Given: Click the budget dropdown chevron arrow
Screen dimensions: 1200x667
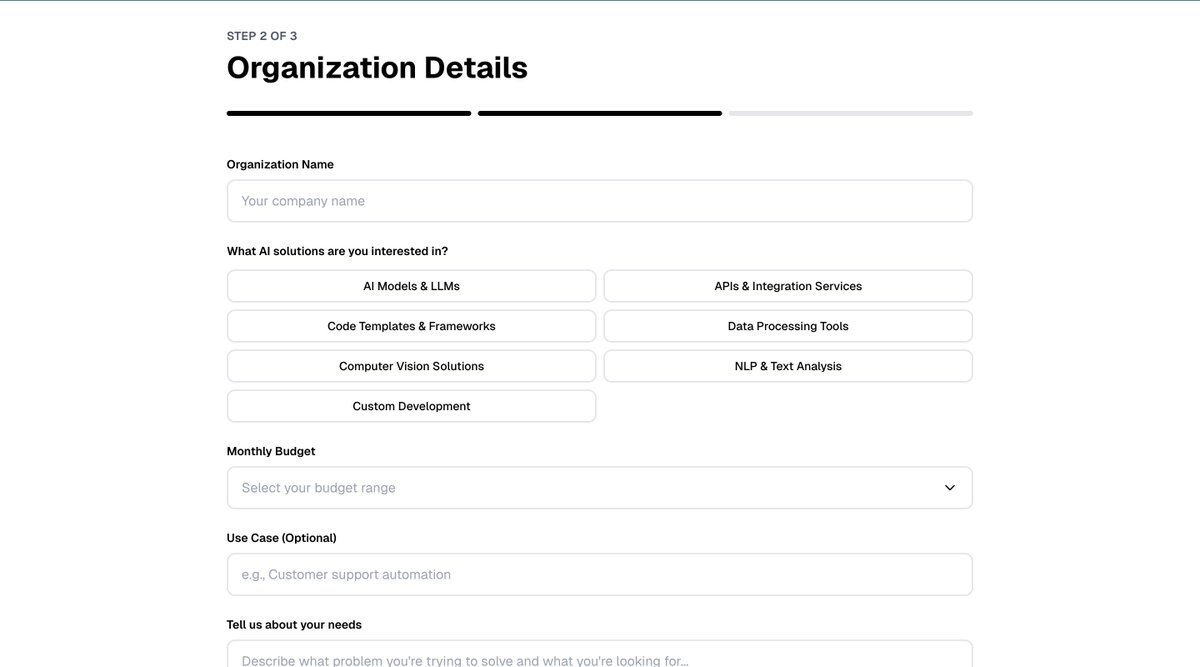Looking at the screenshot, I should coord(950,488).
